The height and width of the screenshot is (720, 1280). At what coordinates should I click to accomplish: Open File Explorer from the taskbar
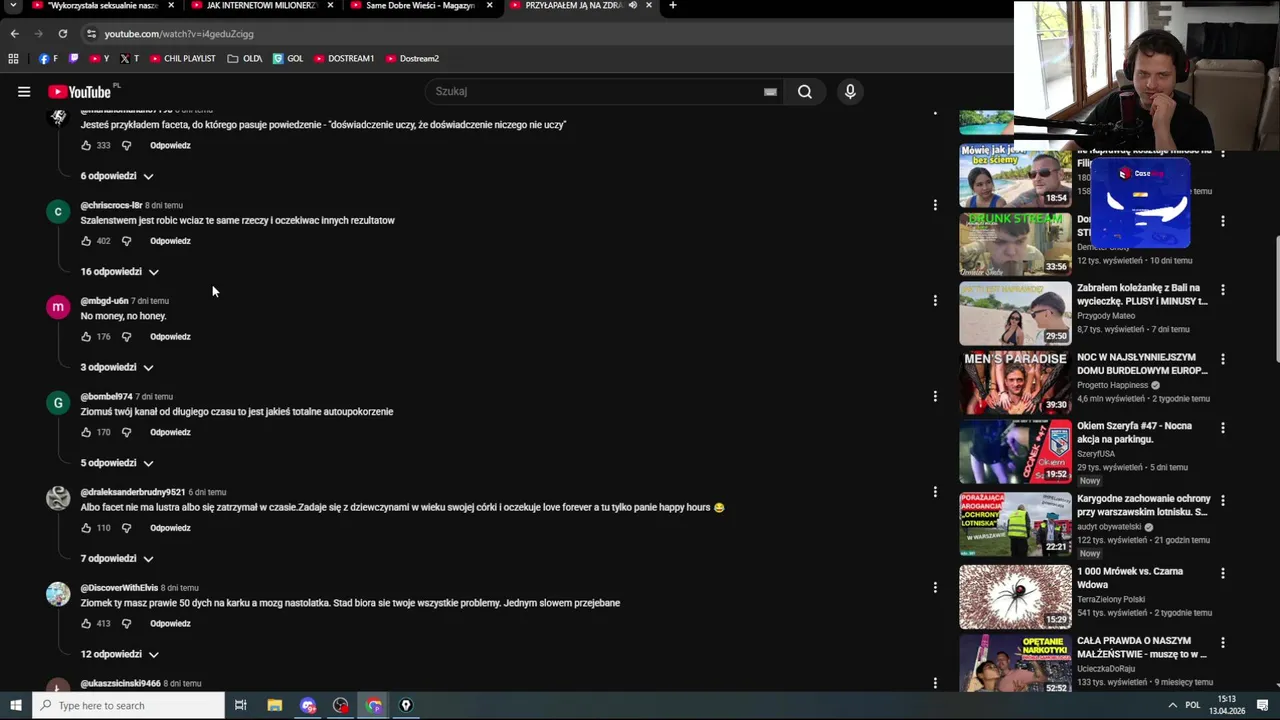[275, 706]
